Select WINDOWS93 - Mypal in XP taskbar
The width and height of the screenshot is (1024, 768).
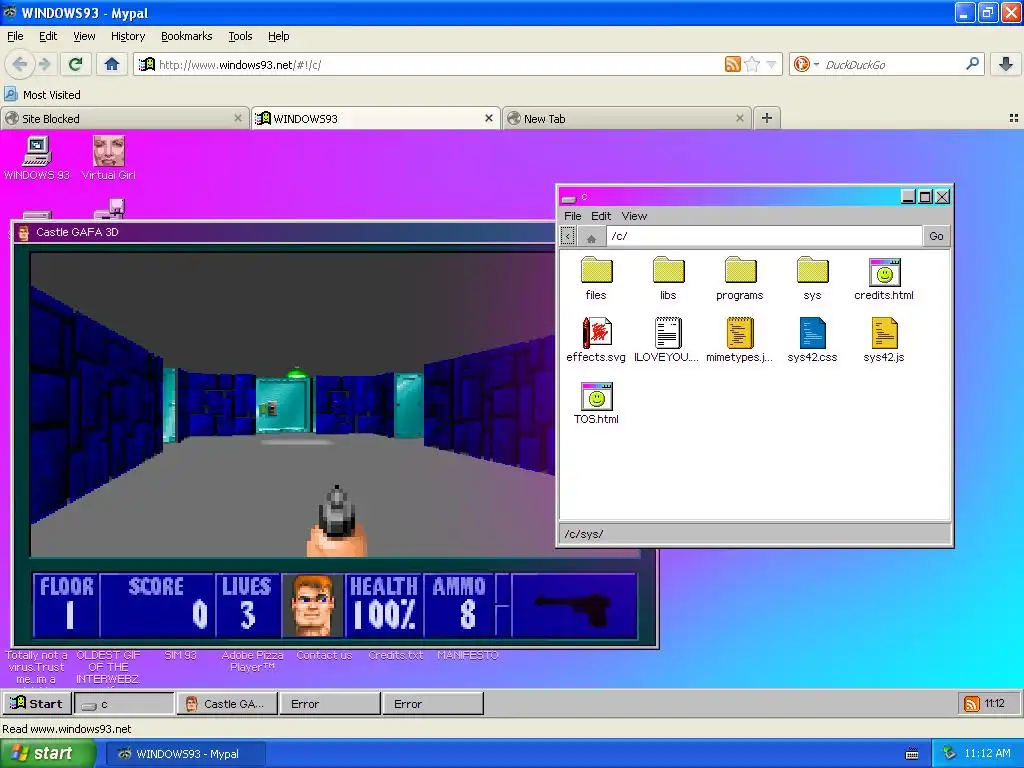[186, 753]
